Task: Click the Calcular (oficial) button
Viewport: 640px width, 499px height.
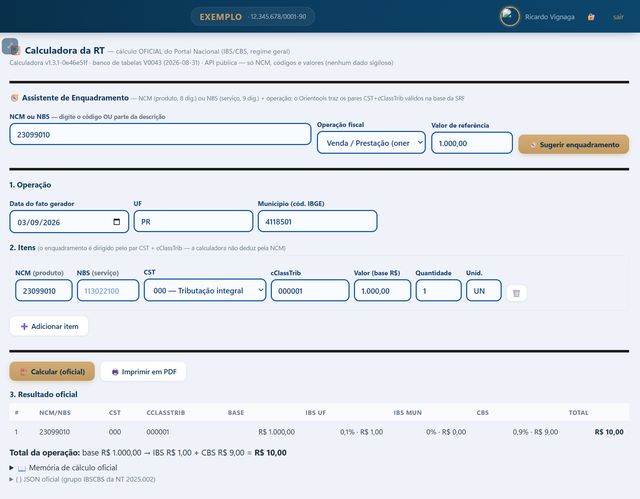Action: click(x=52, y=371)
